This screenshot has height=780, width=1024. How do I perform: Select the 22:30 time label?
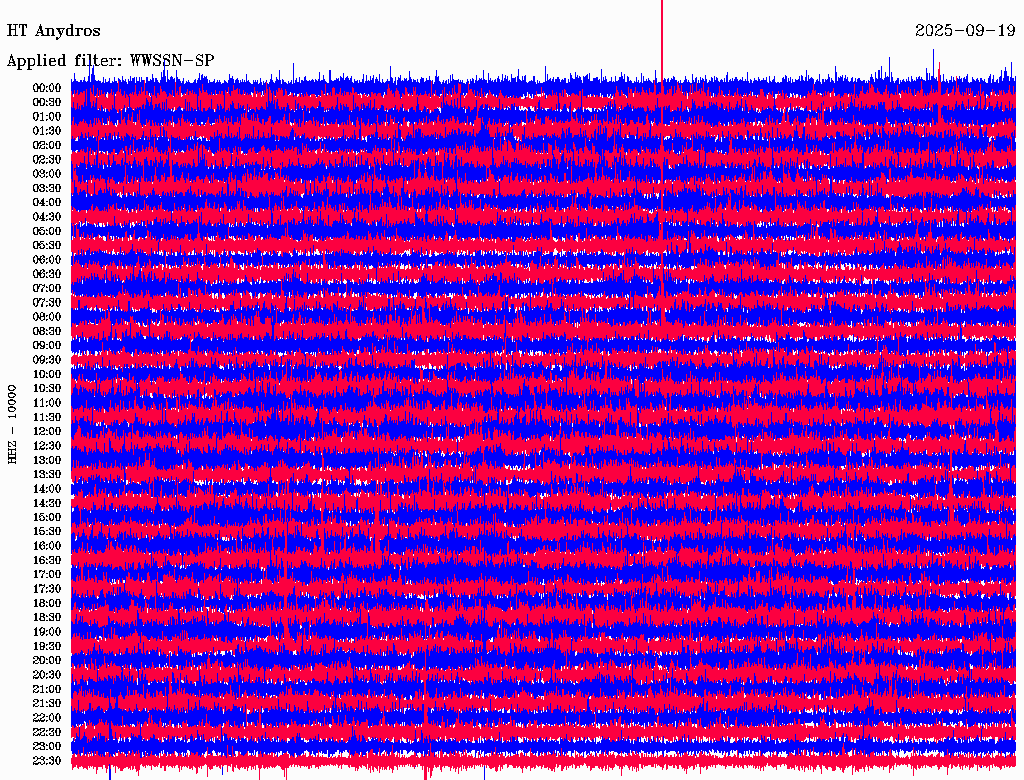(47, 732)
